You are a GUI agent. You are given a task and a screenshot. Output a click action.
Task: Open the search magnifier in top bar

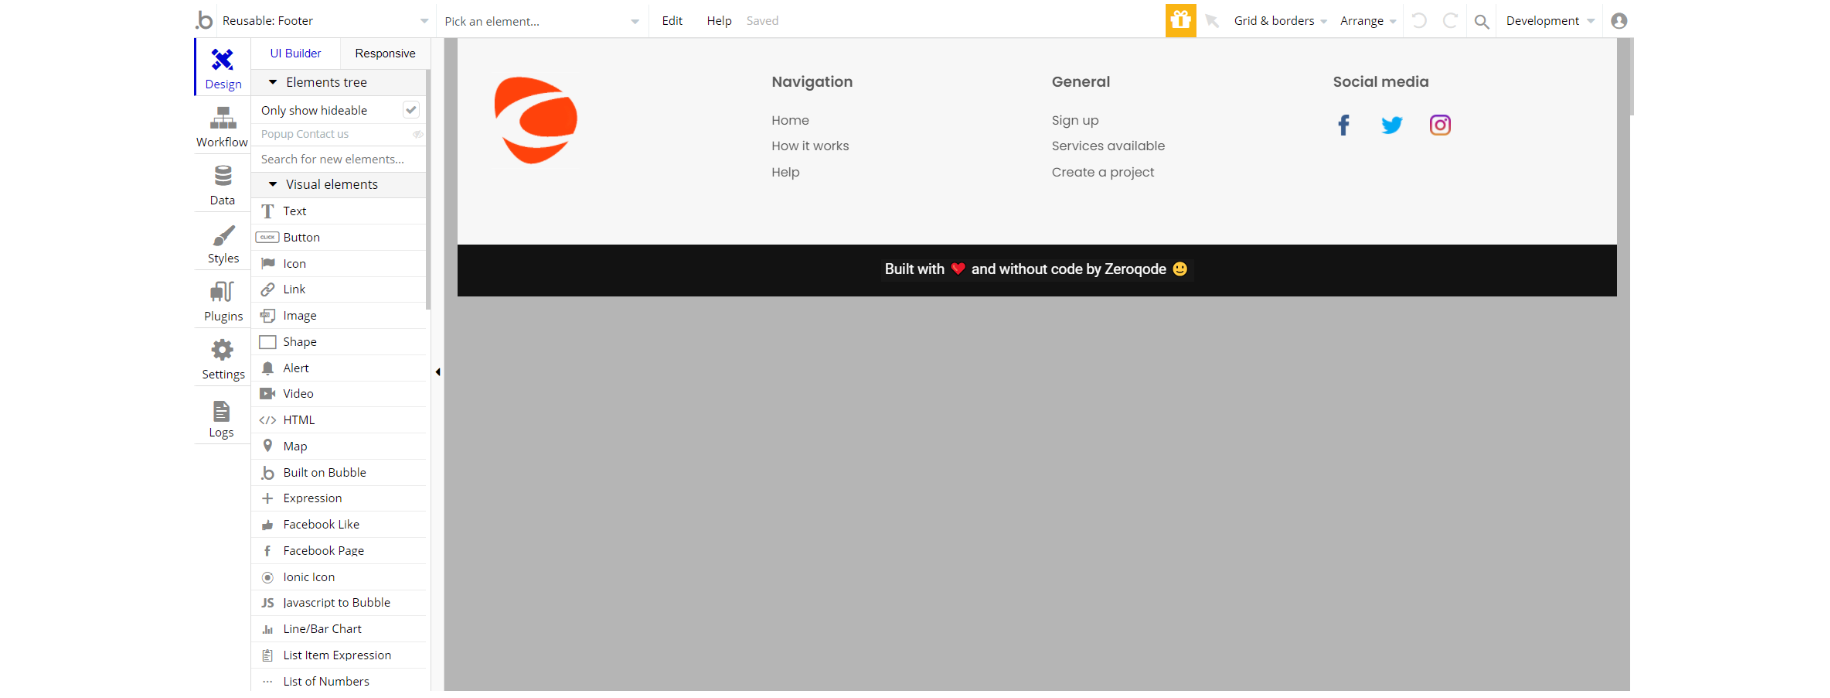(1481, 21)
